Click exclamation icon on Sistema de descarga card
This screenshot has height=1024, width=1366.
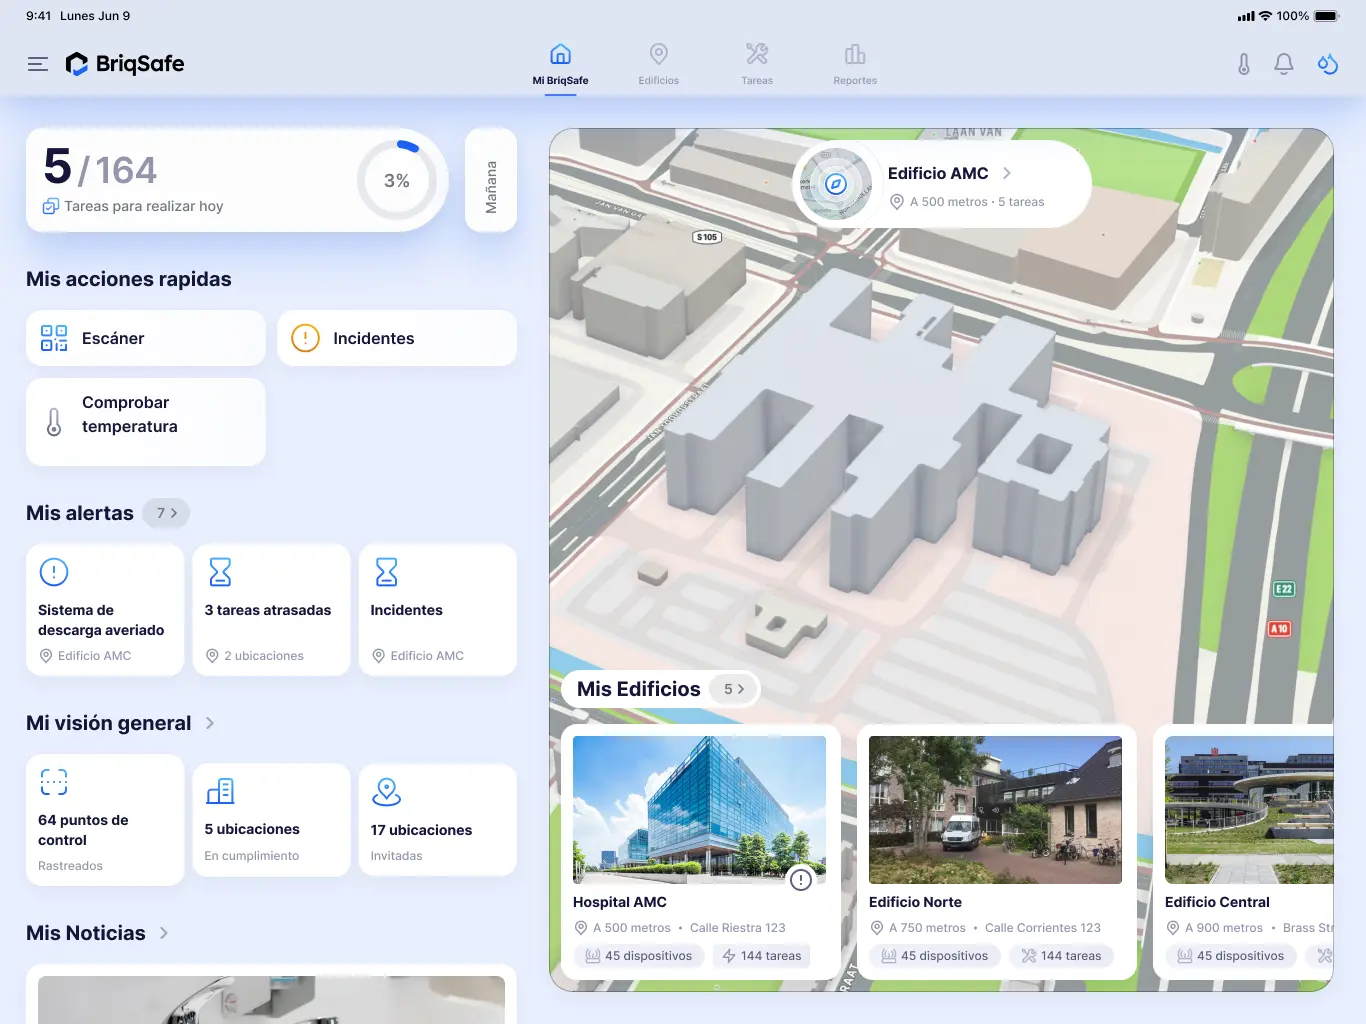[x=53, y=572]
